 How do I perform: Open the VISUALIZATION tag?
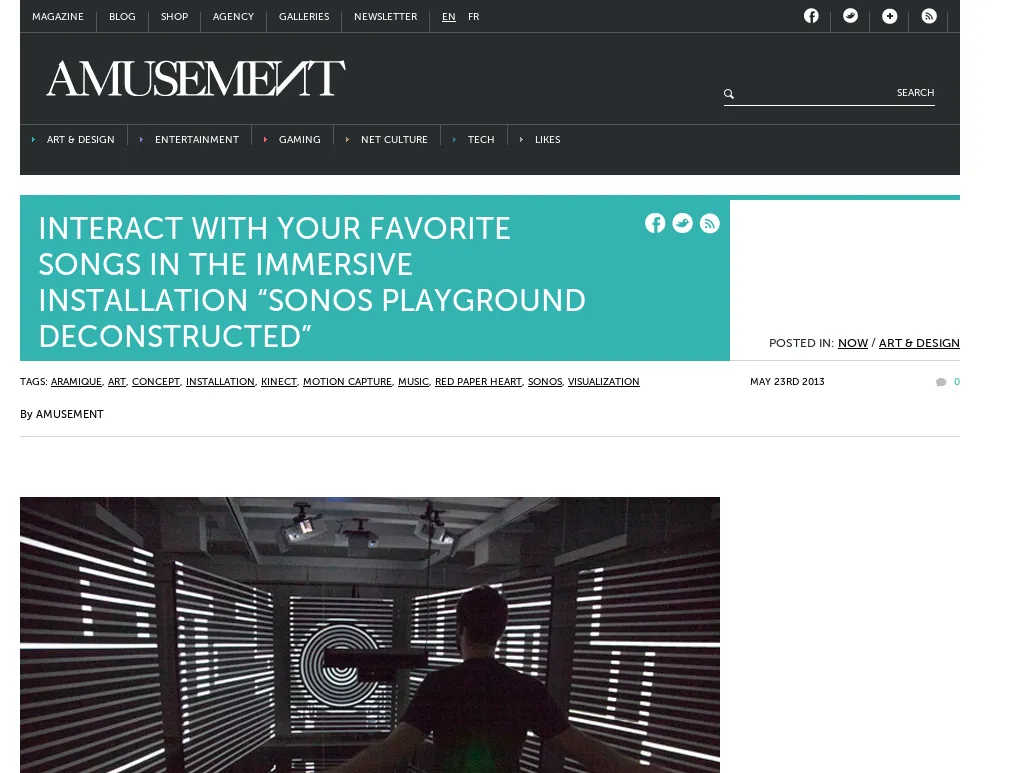pyautogui.click(x=604, y=382)
